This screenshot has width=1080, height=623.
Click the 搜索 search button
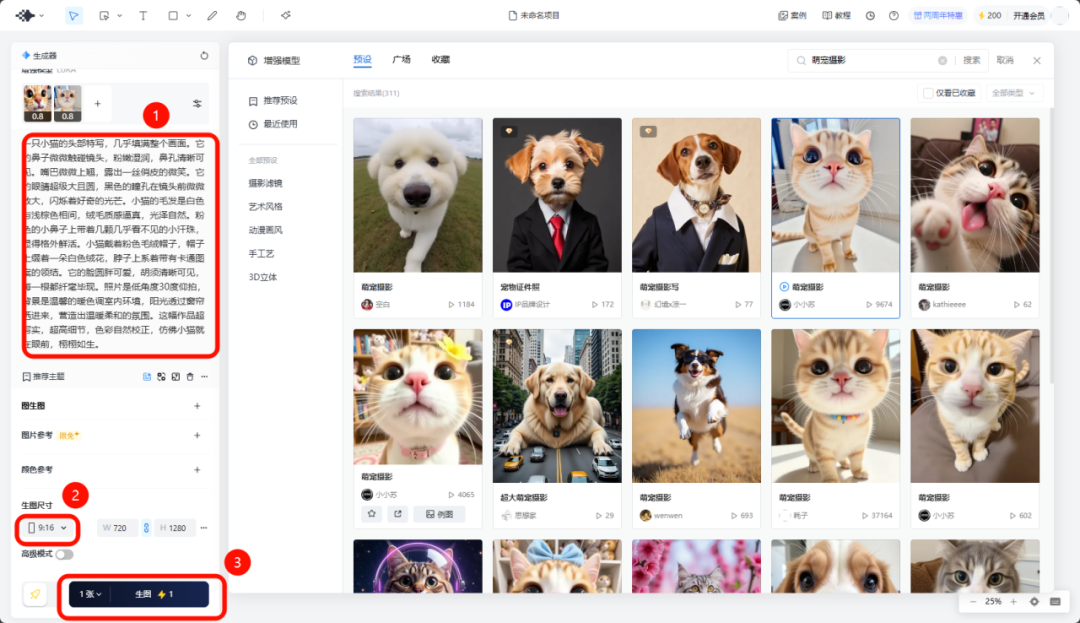[972, 61]
